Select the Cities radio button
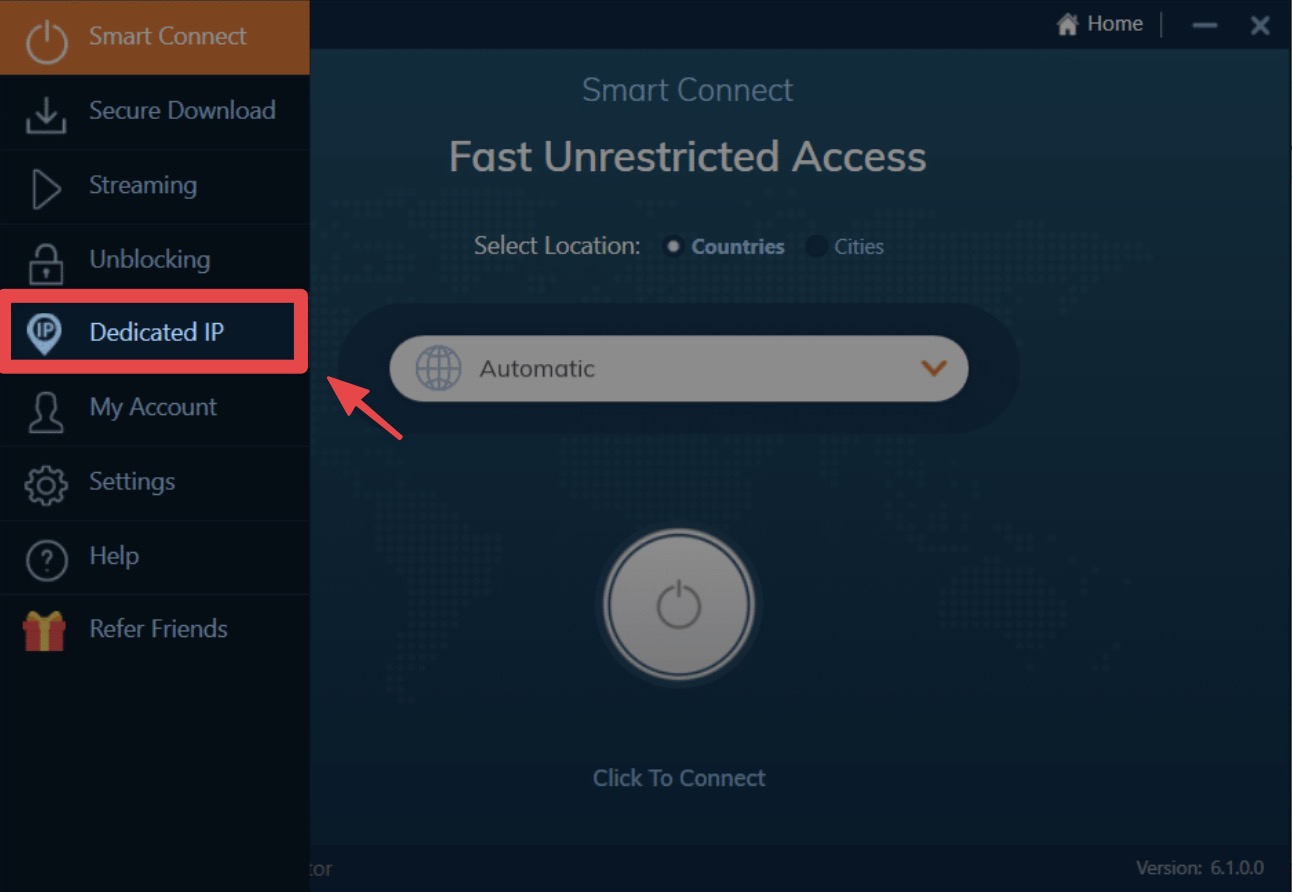The image size is (1292, 892). click(x=816, y=246)
